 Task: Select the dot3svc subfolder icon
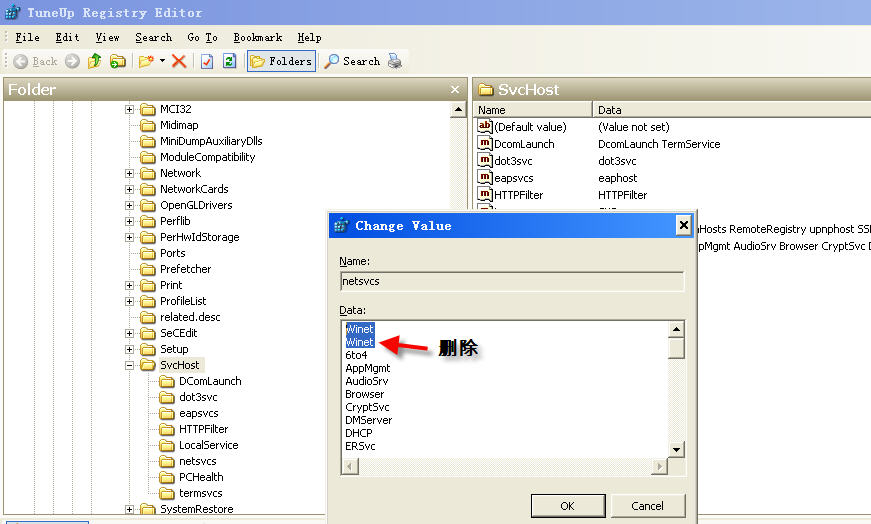(x=167, y=397)
